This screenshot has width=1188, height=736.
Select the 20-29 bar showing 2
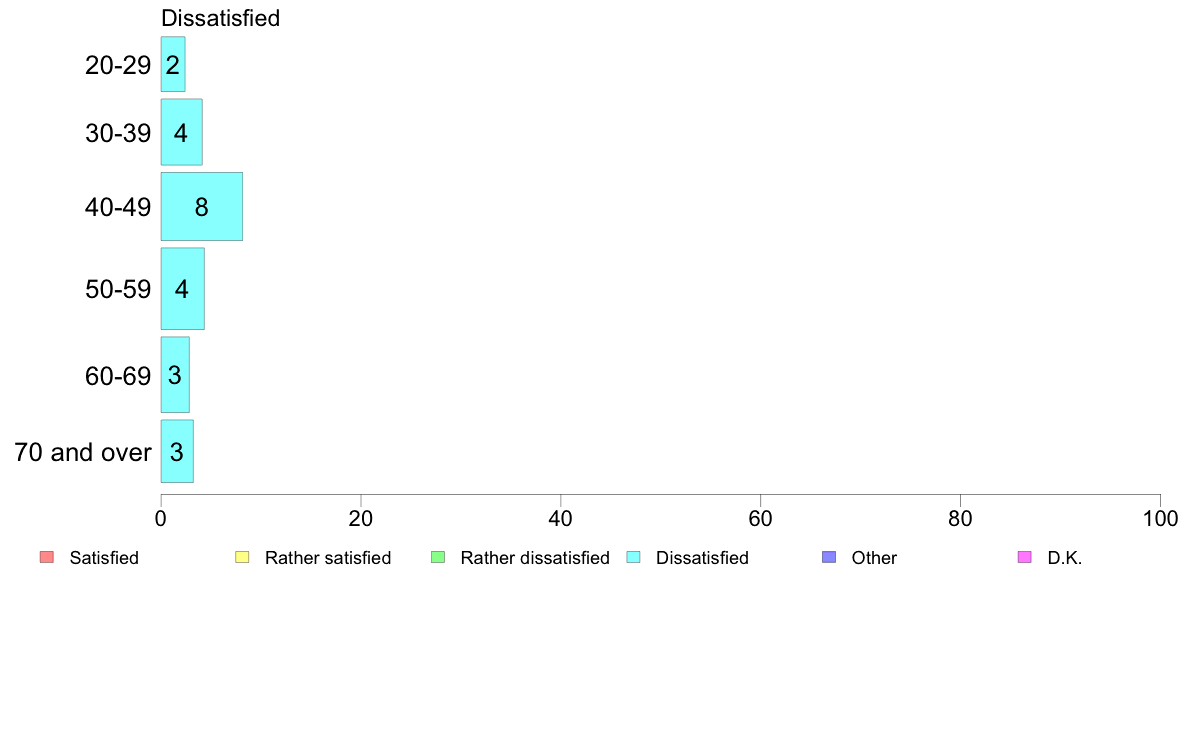(x=173, y=64)
